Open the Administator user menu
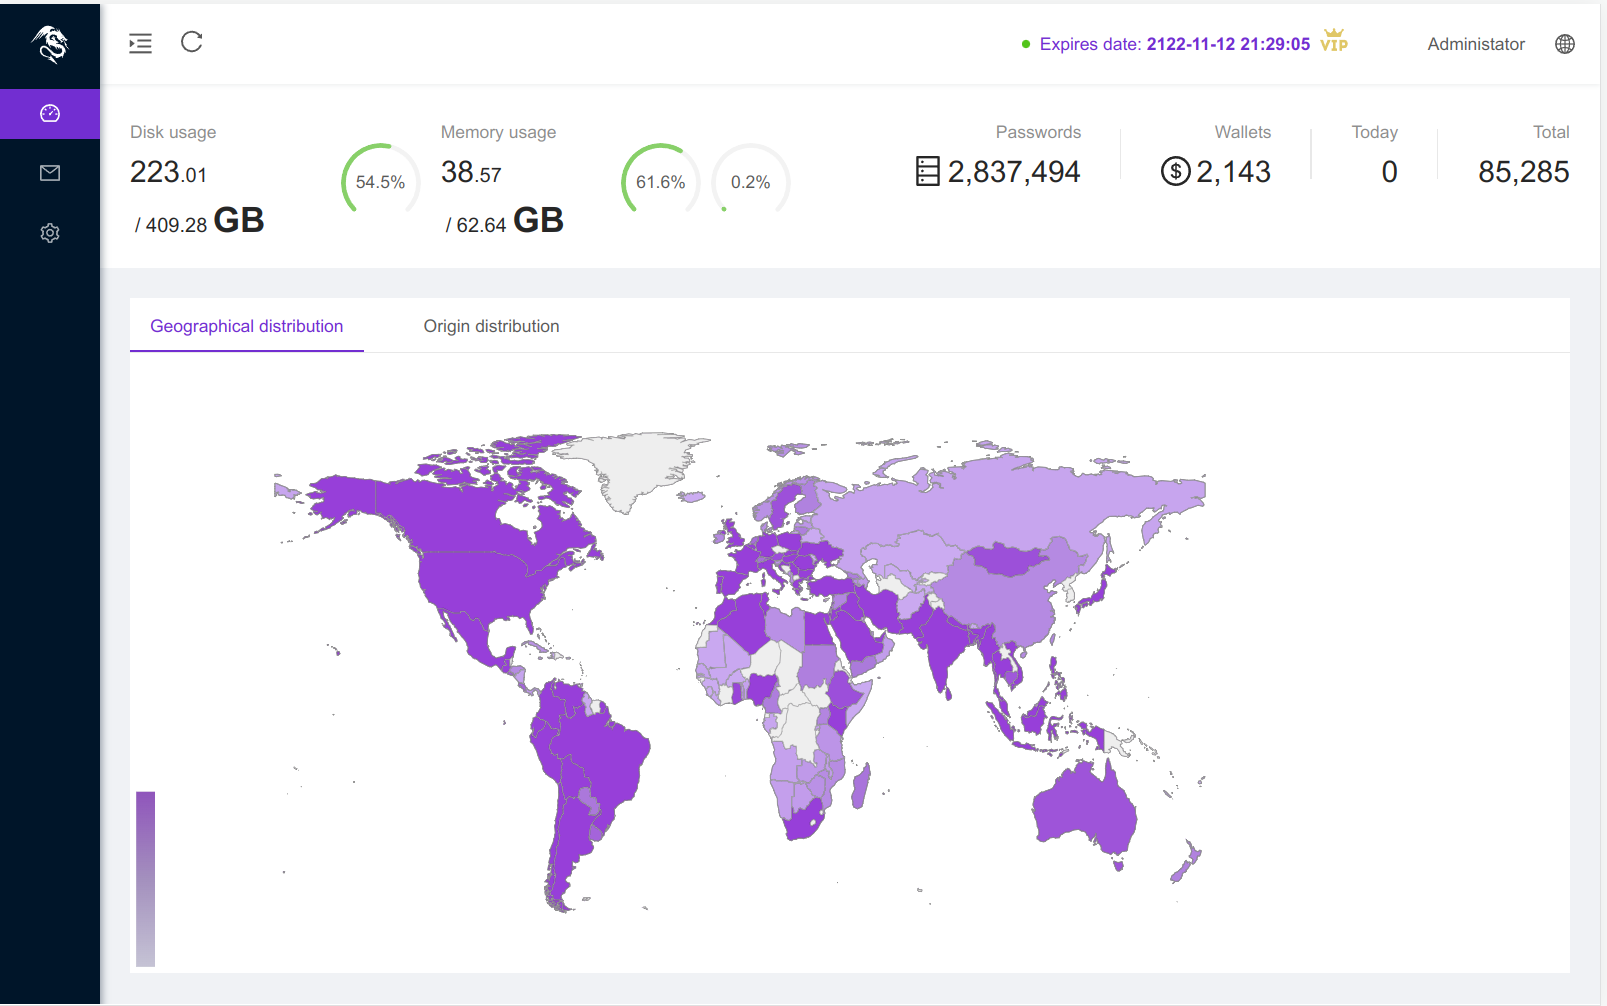Viewport: 1607px width, 1006px height. click(x=1476, y=44)
